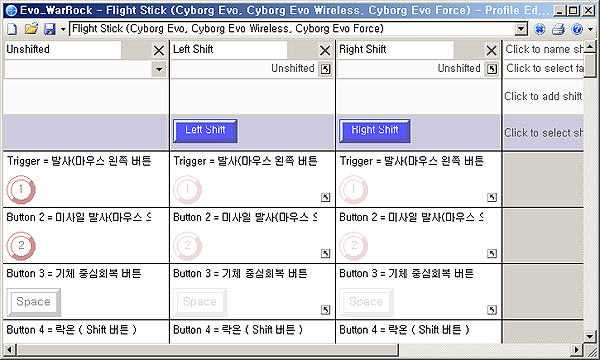Remove the Left Shift state using its X
600x360 pixels.
(x=325, y=50)
